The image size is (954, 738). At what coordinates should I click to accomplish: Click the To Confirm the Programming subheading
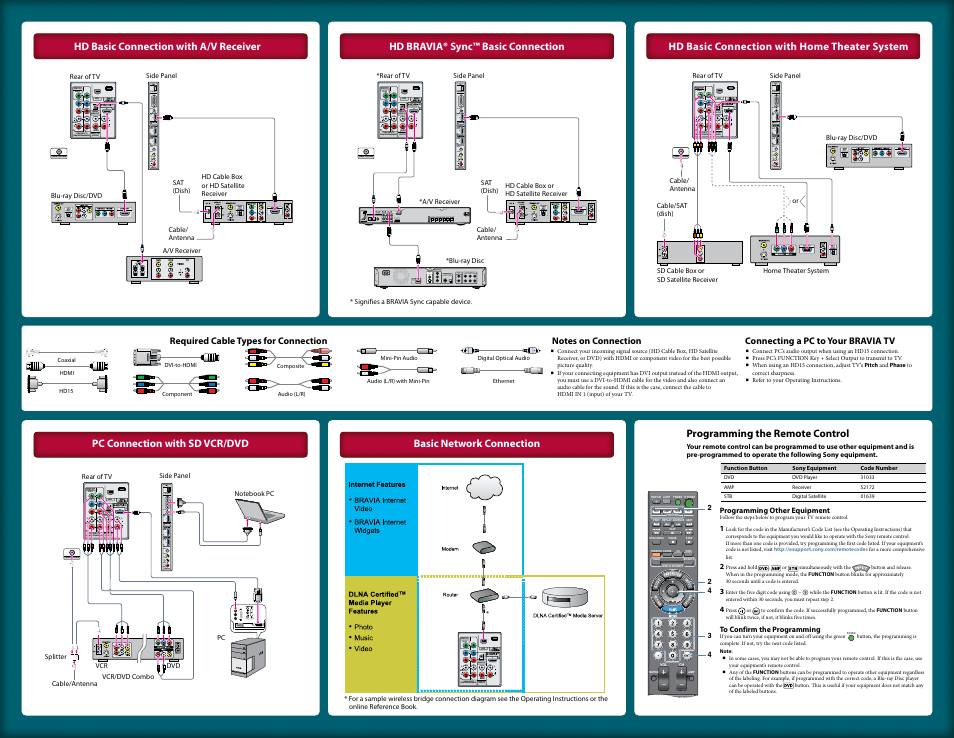pos(770,629)
